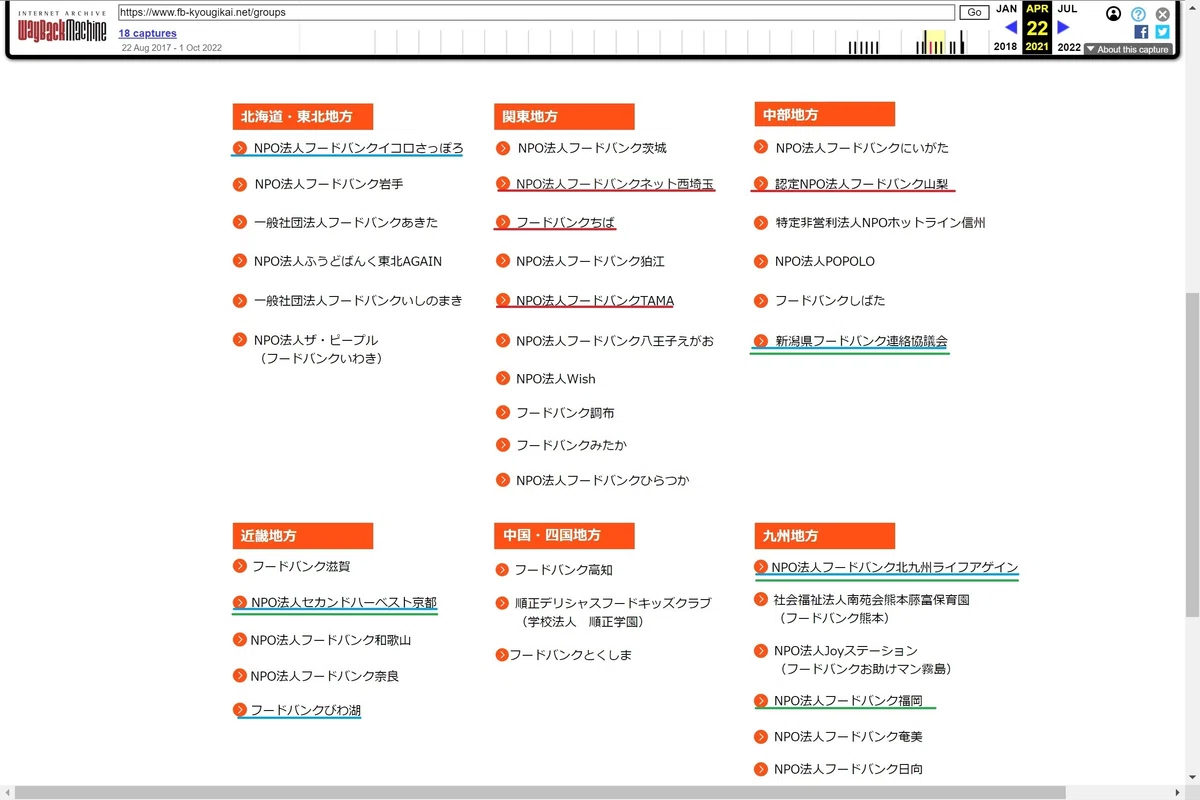Select the 2018 year link
The width and height of the screenshot is (1200, 800).
point(1005,47)
